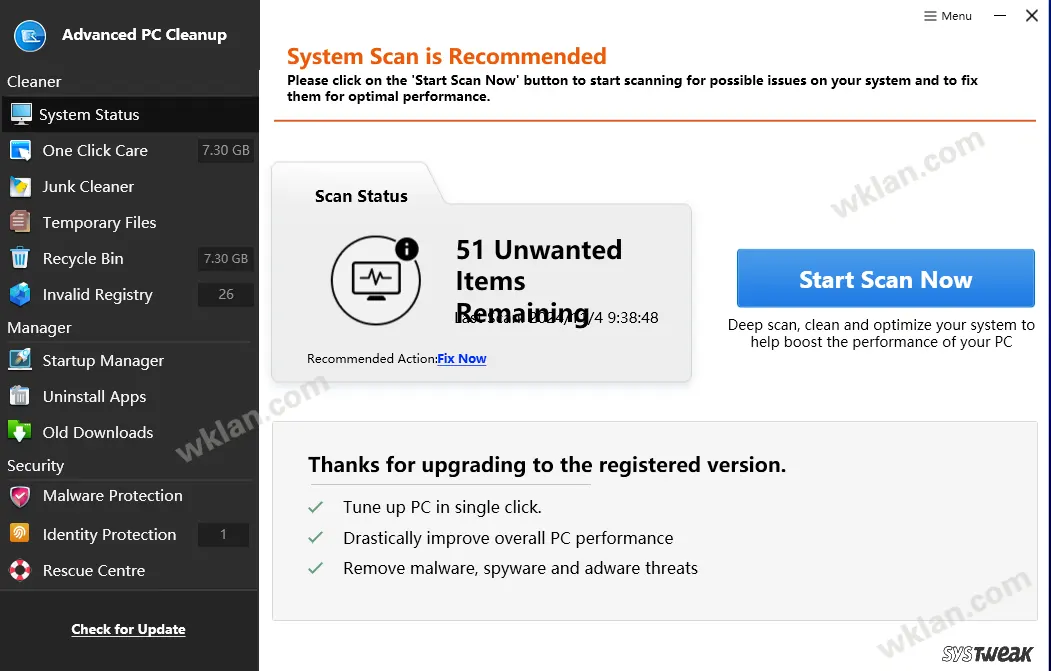Close the Advanced PC Cleanup window

[1032, 15]
